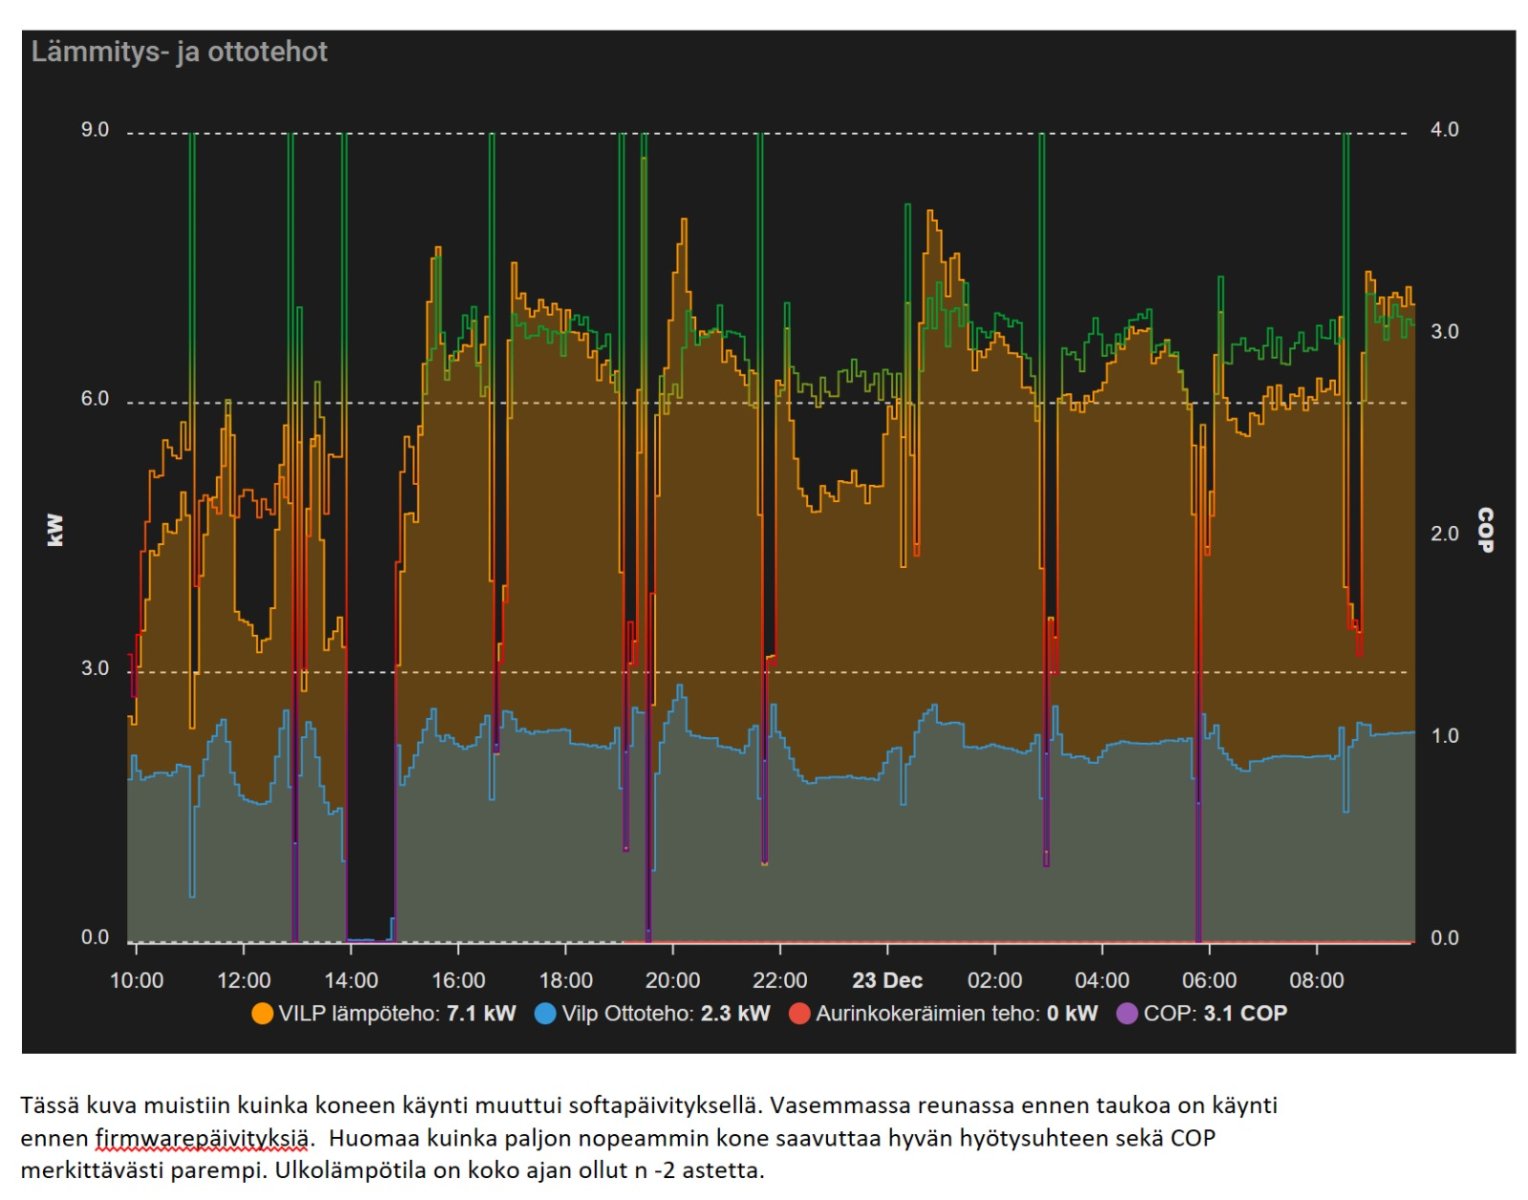Click the orange VILP lämpöteho legend circle
1528x1200 pixels.
[x=262, y=1013]
